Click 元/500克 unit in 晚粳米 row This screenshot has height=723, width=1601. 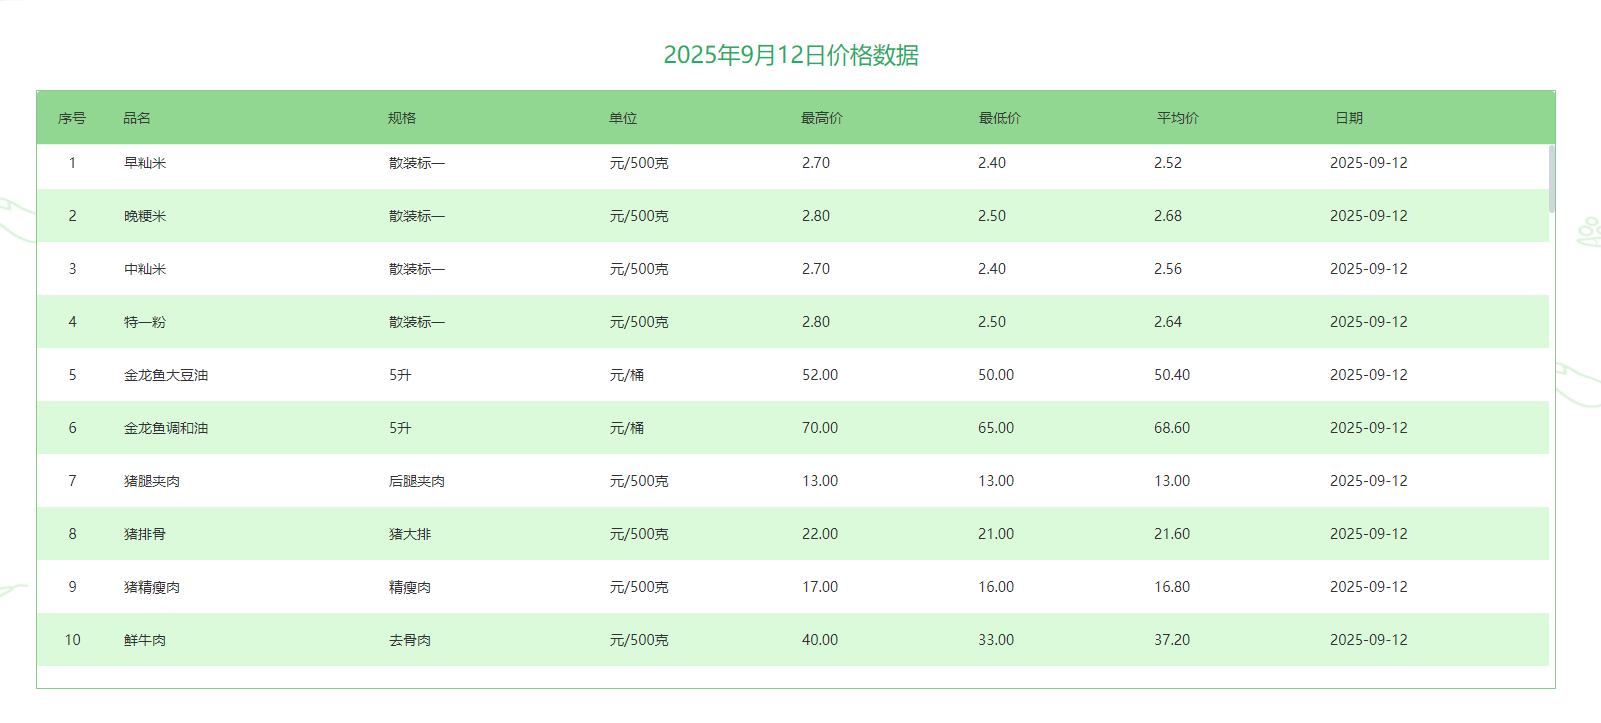pos(639,216)
